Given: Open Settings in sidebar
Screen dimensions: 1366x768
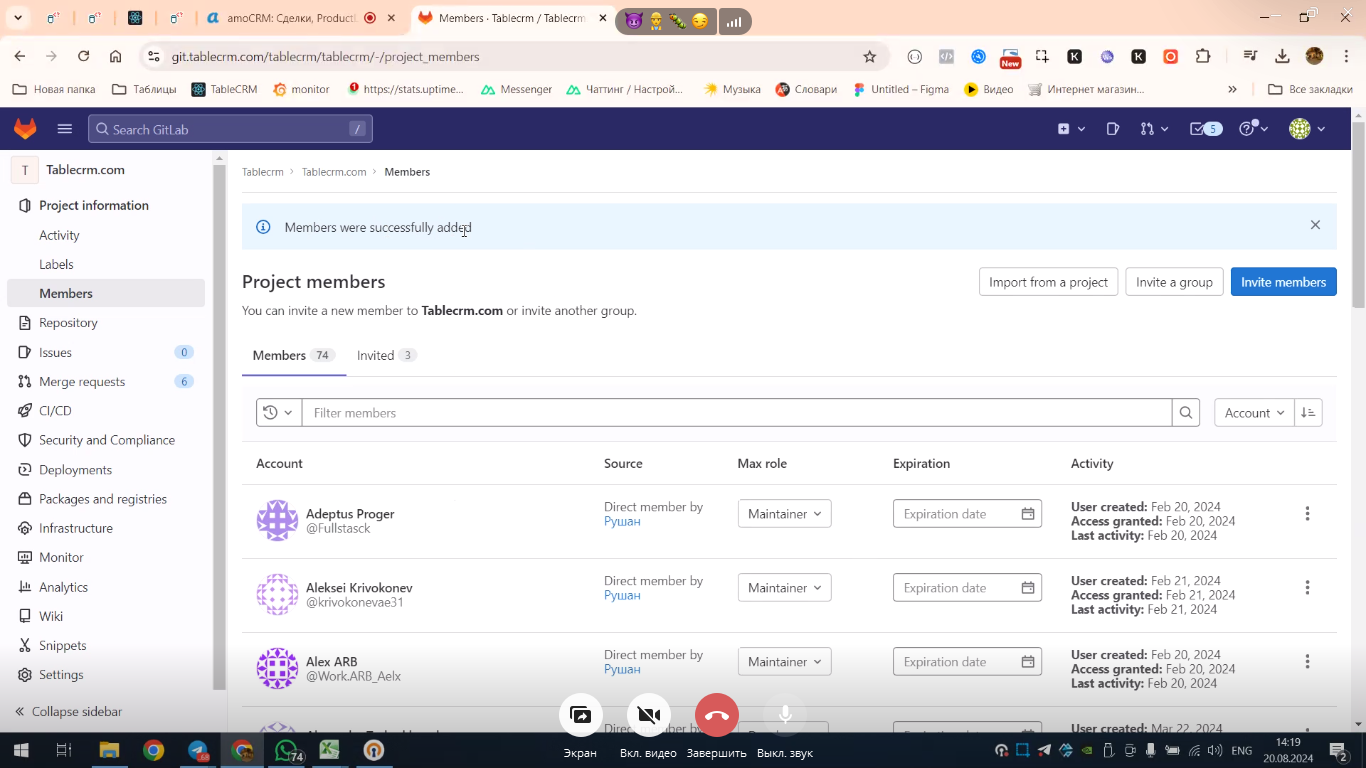Looking at the screenshot, I should 106,675.
